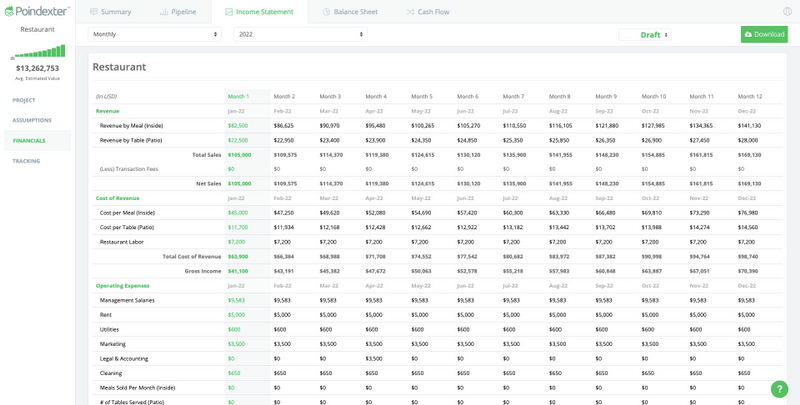Open the Monthly period dropdown
The height and width of the screenshot is (405, 800).
(155, 34)
